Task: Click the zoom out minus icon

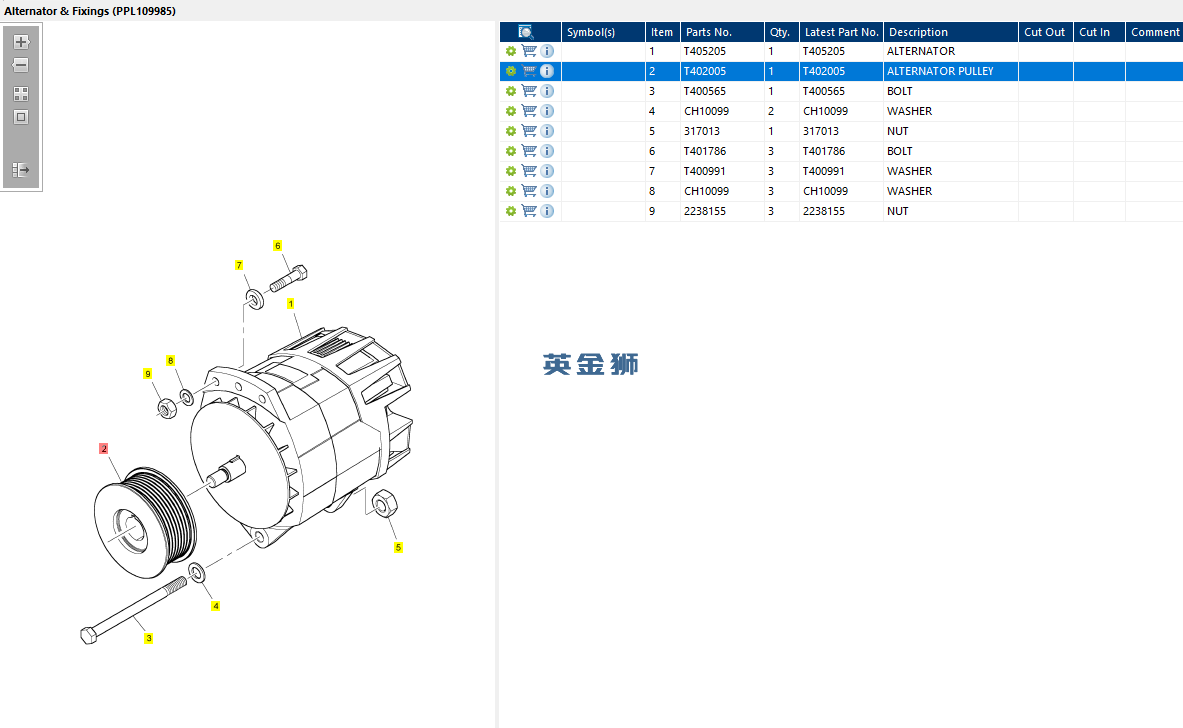Action: (21, 66)
